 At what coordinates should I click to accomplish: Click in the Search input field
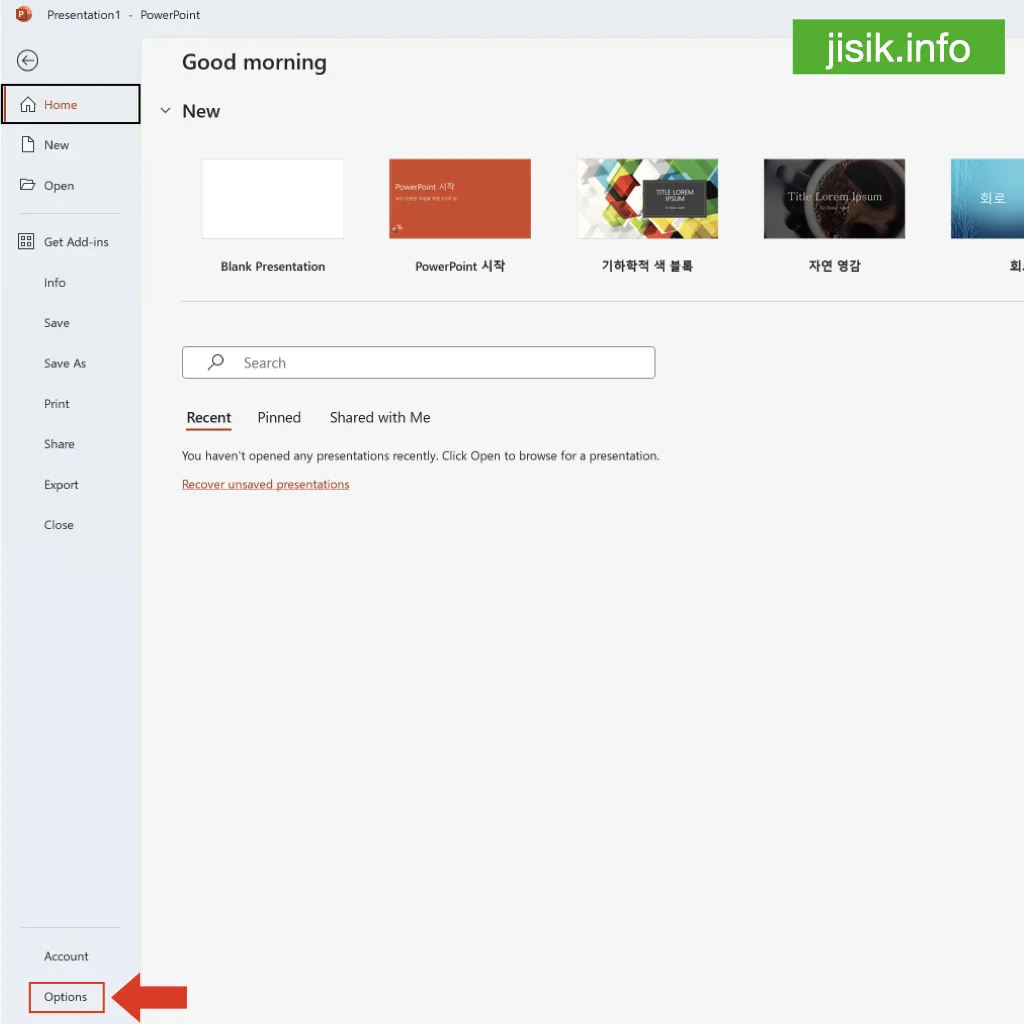tap(419, 362)
